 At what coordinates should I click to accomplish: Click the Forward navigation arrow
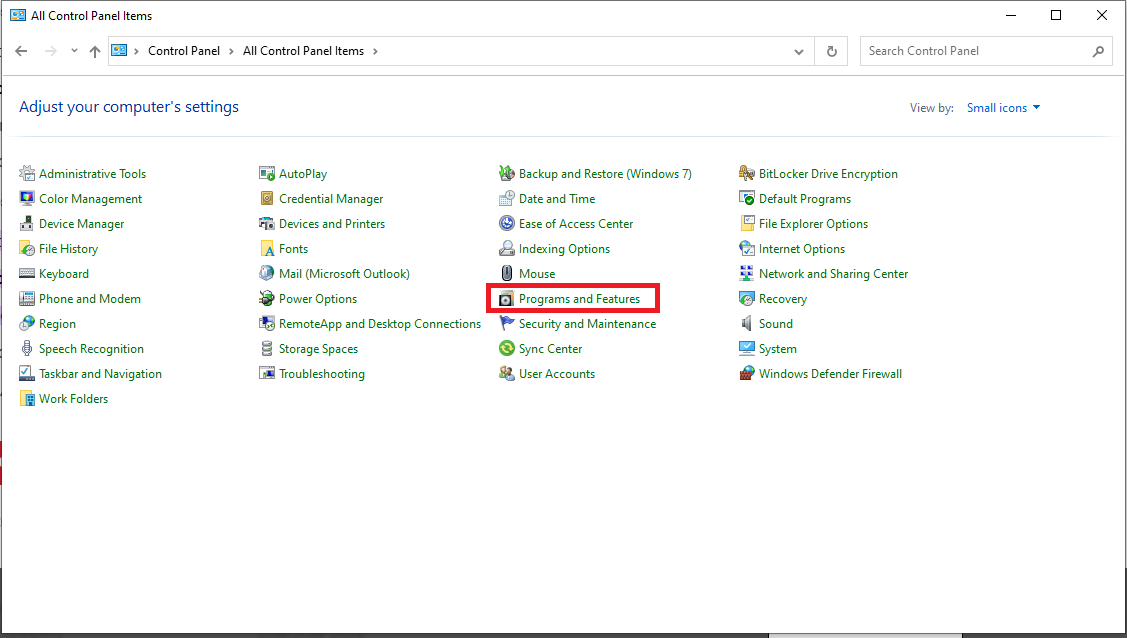(x=50, y=51)
